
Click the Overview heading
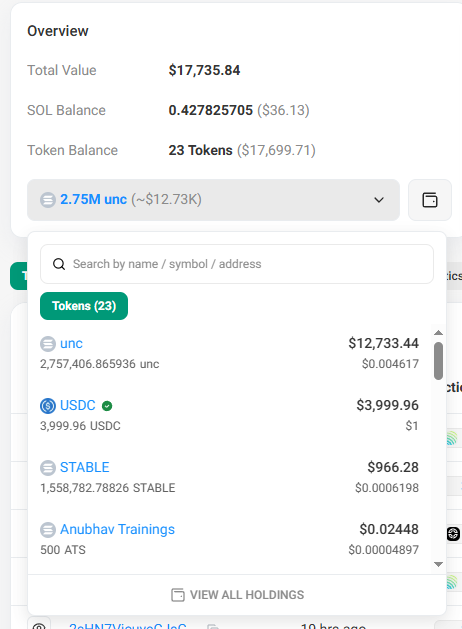click(58, 31)
